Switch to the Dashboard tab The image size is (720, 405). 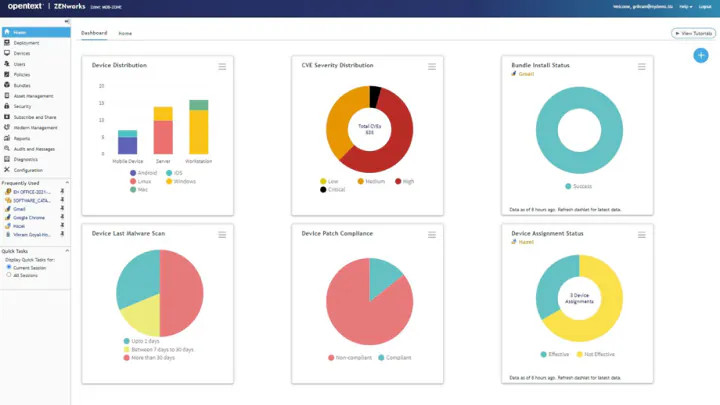pyautogui.click(x=94, y=33)
